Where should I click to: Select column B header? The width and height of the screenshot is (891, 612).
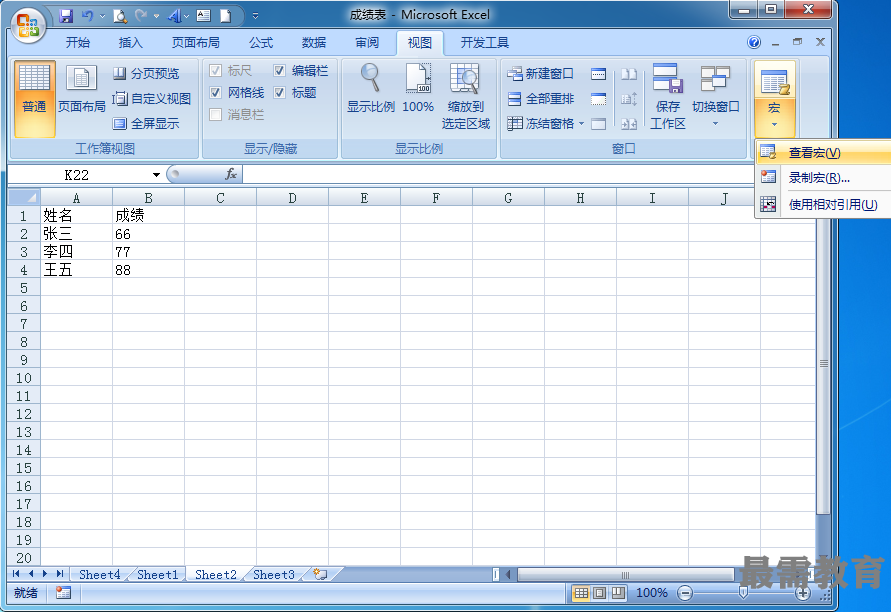click(148, 198)
